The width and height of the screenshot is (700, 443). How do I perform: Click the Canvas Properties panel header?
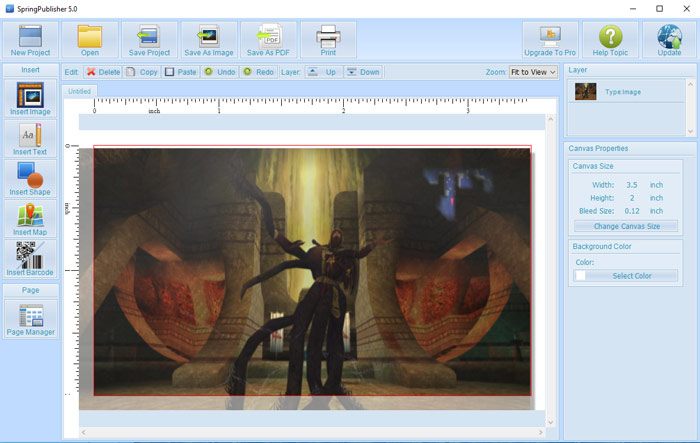(598, 148)
